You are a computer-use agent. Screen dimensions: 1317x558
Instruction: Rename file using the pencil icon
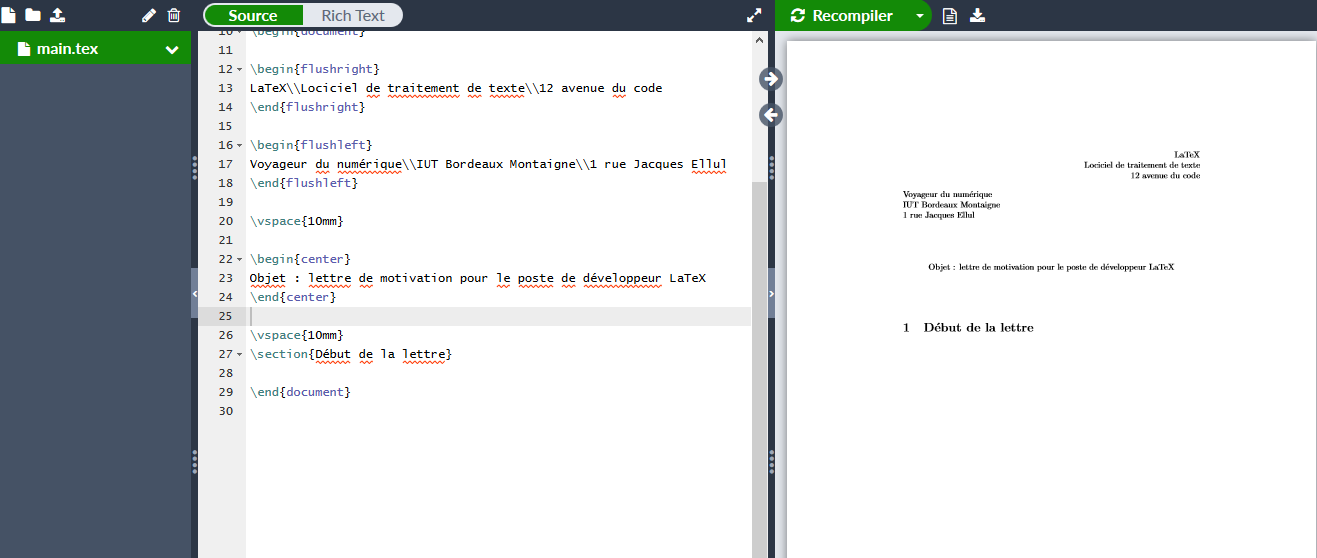(149, 15)
